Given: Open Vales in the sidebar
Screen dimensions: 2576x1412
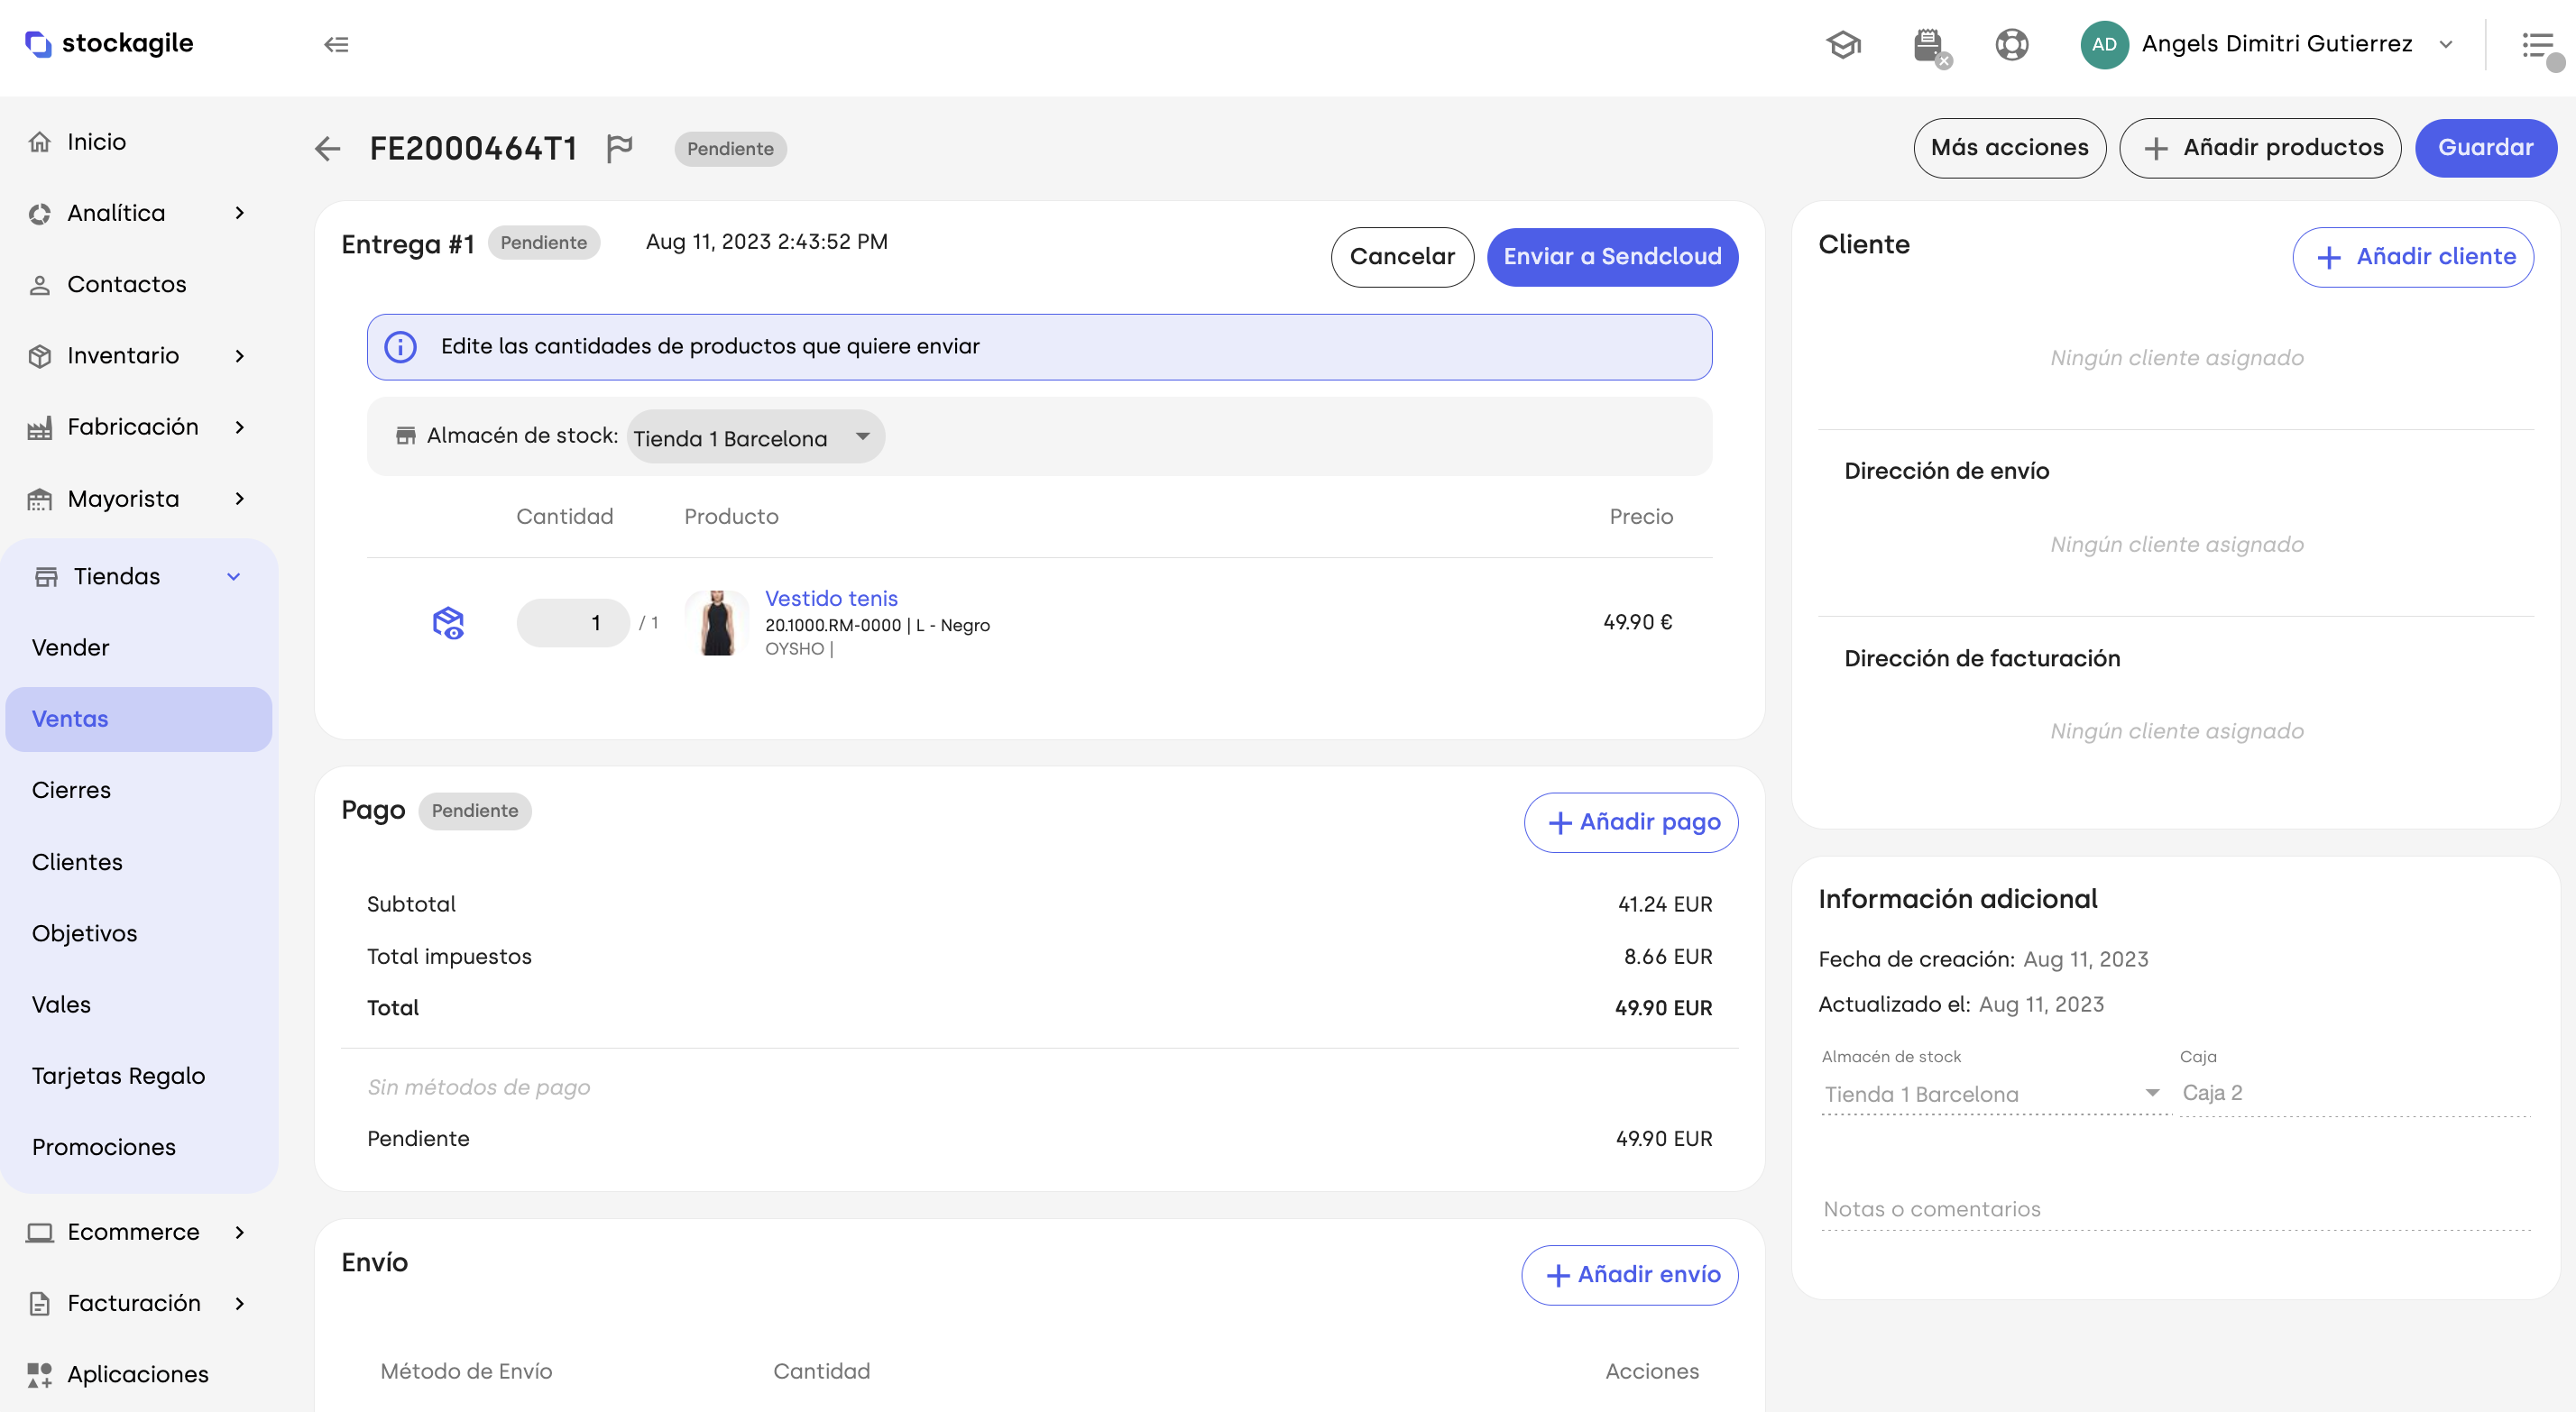Looking at the screenshot, I should [61, 1004].
